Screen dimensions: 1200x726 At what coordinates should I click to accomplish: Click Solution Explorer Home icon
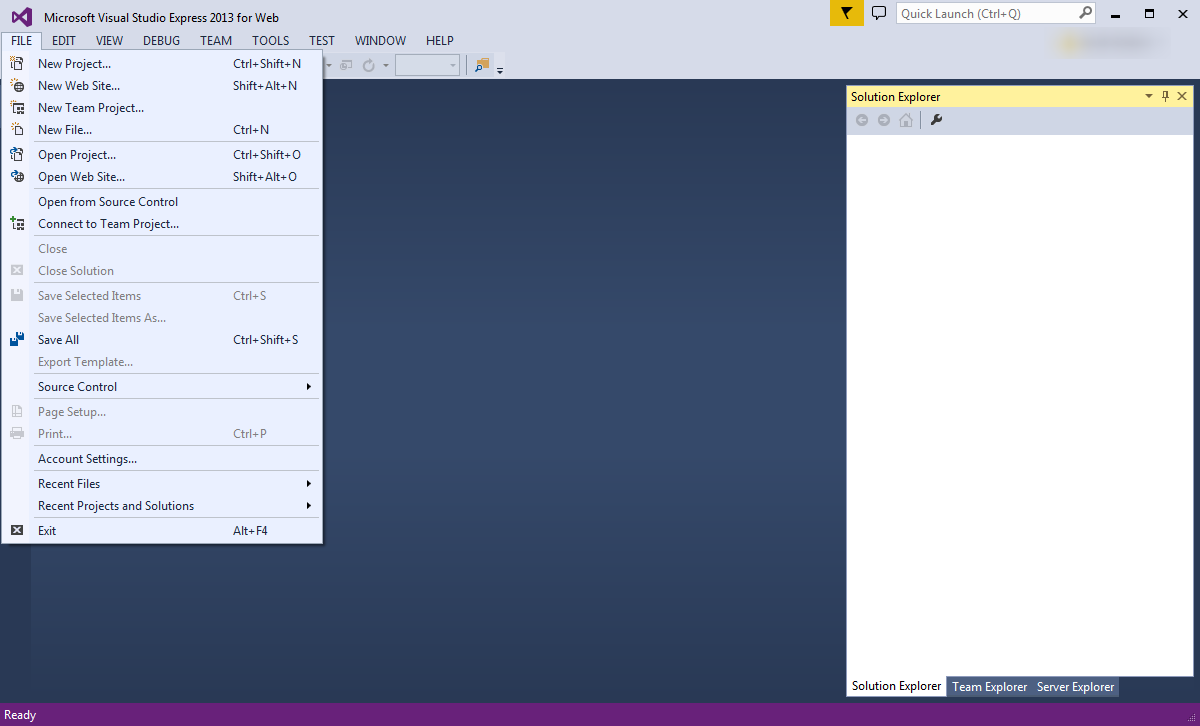click(906, 120)
